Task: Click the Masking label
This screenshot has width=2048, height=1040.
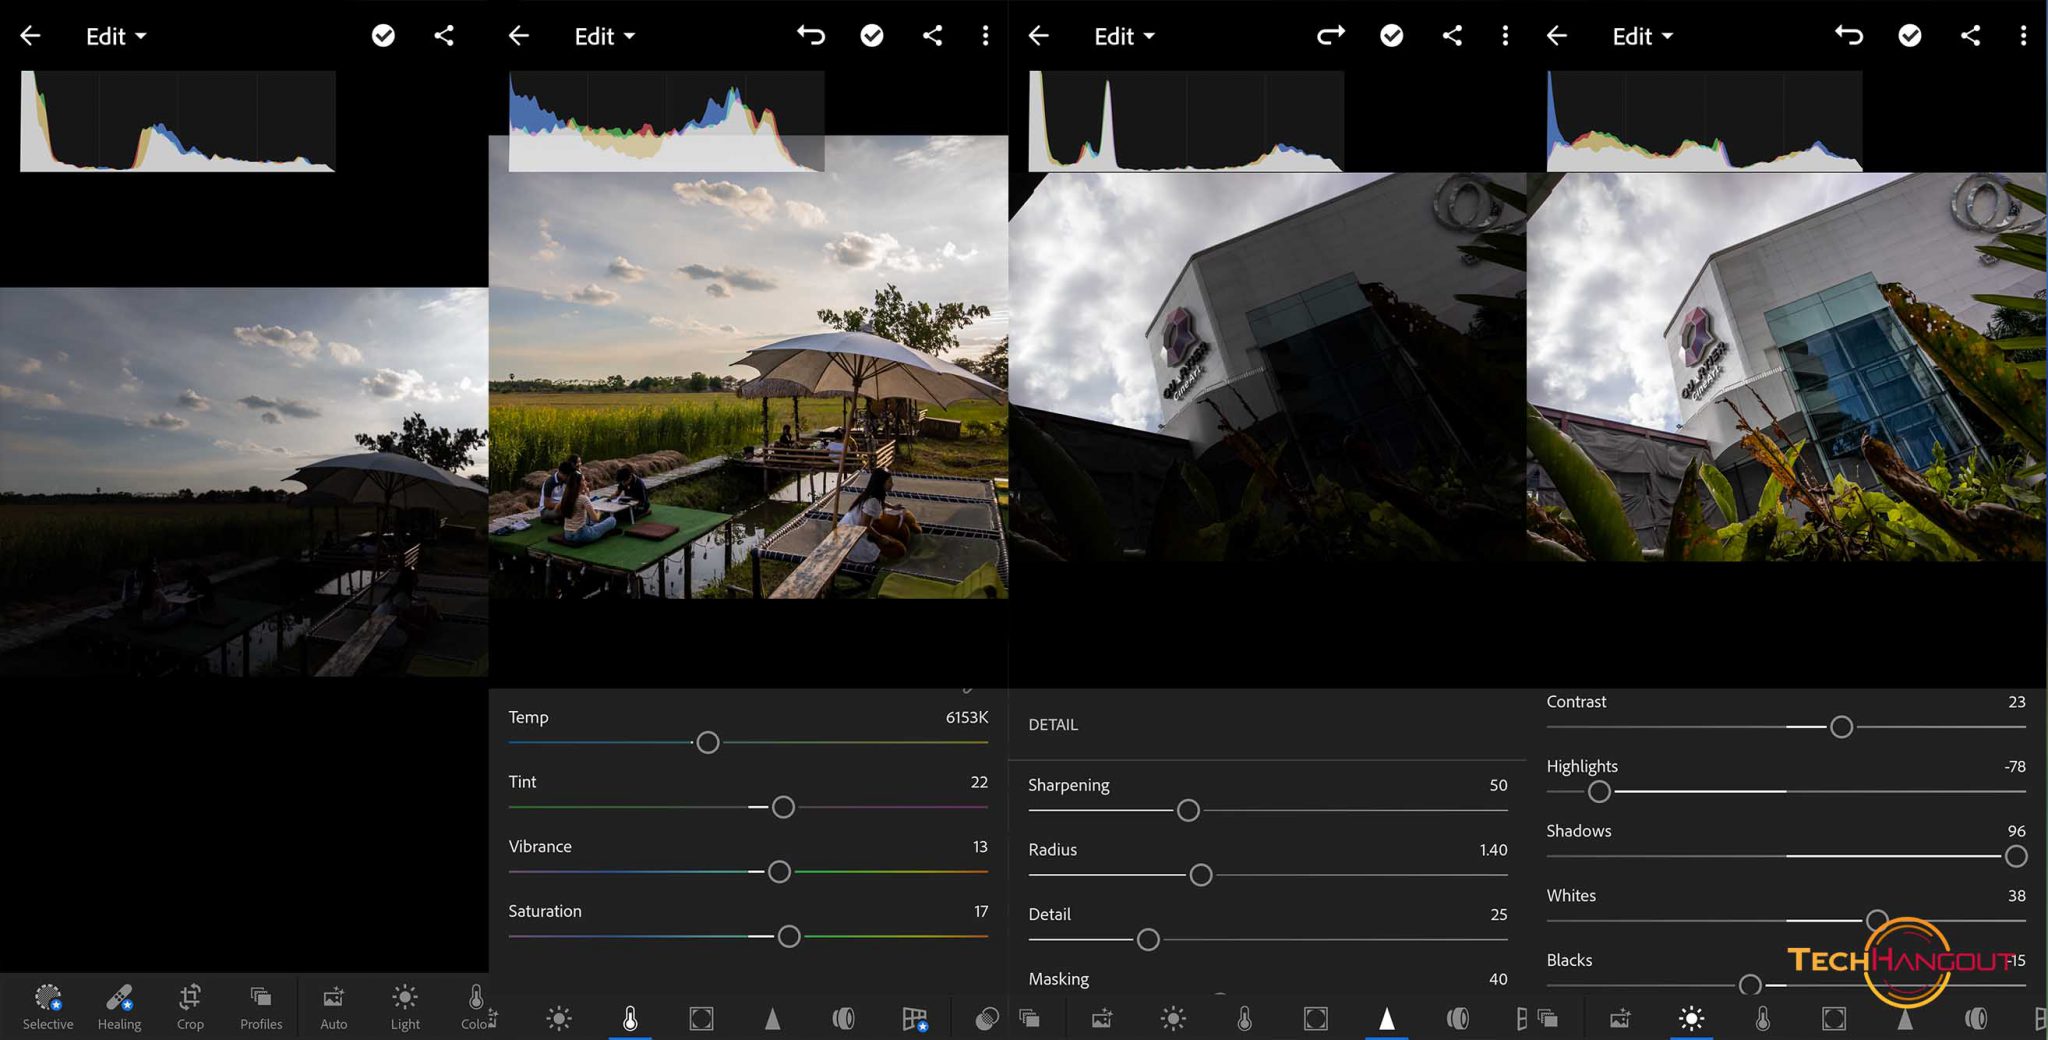Action: click(1058, 979)
